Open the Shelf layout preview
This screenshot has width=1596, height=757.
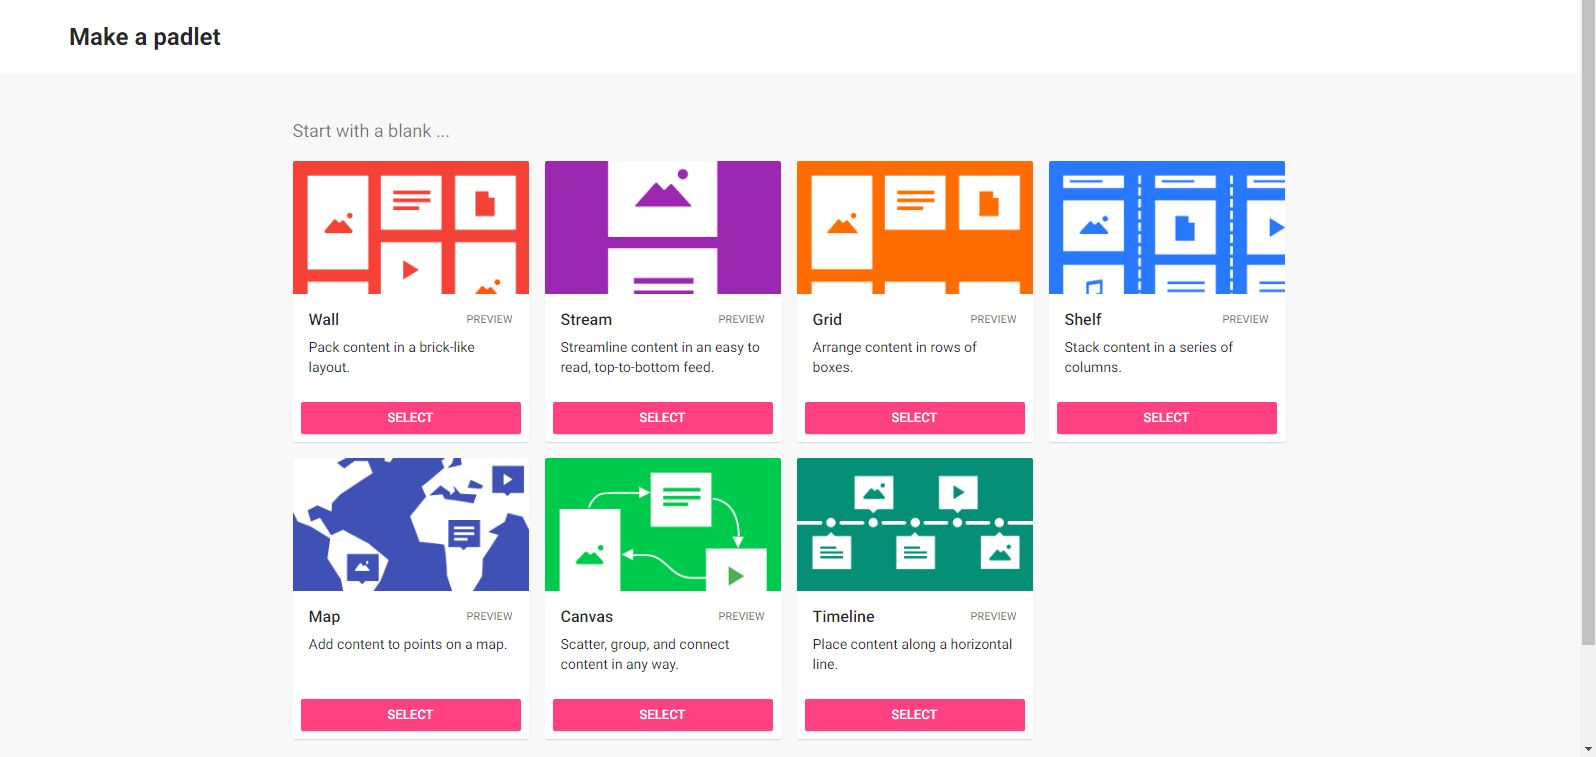[x=1245, y=320]
